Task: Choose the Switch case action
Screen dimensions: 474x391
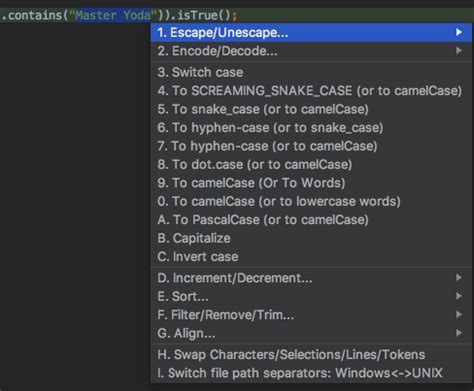Action: click(x=311, y=72)
